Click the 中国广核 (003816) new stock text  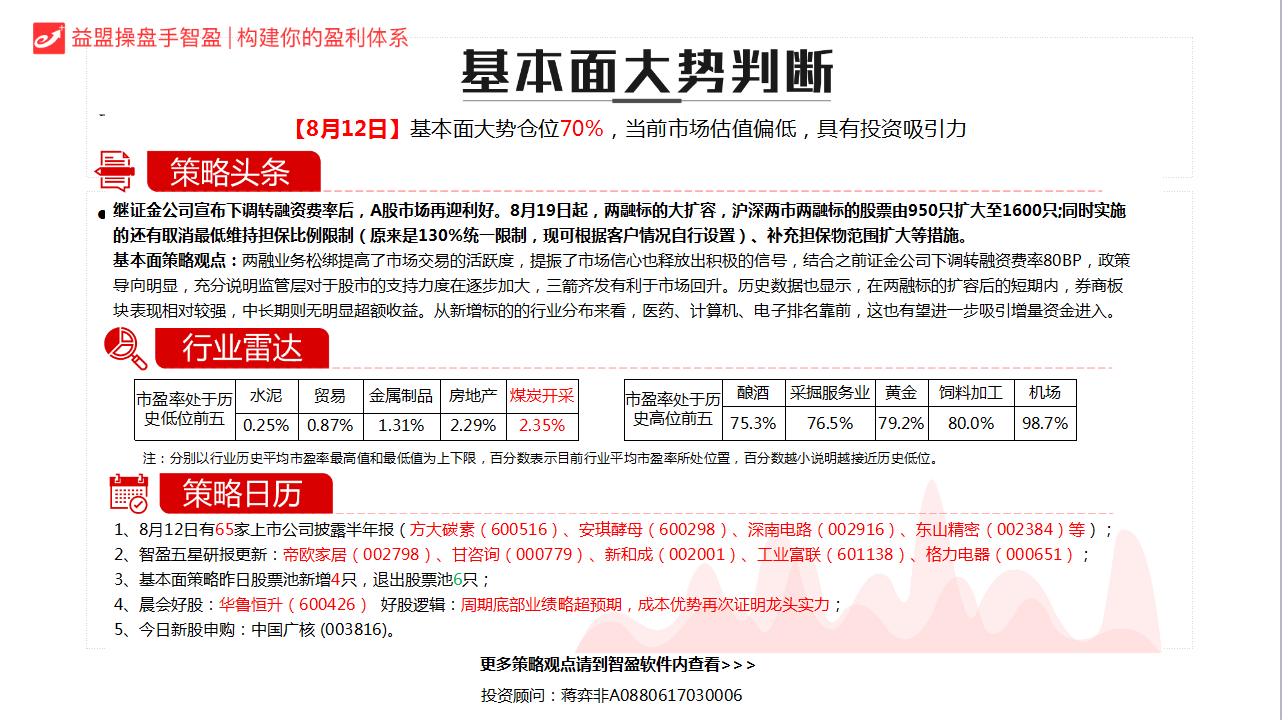coord(322,630)
